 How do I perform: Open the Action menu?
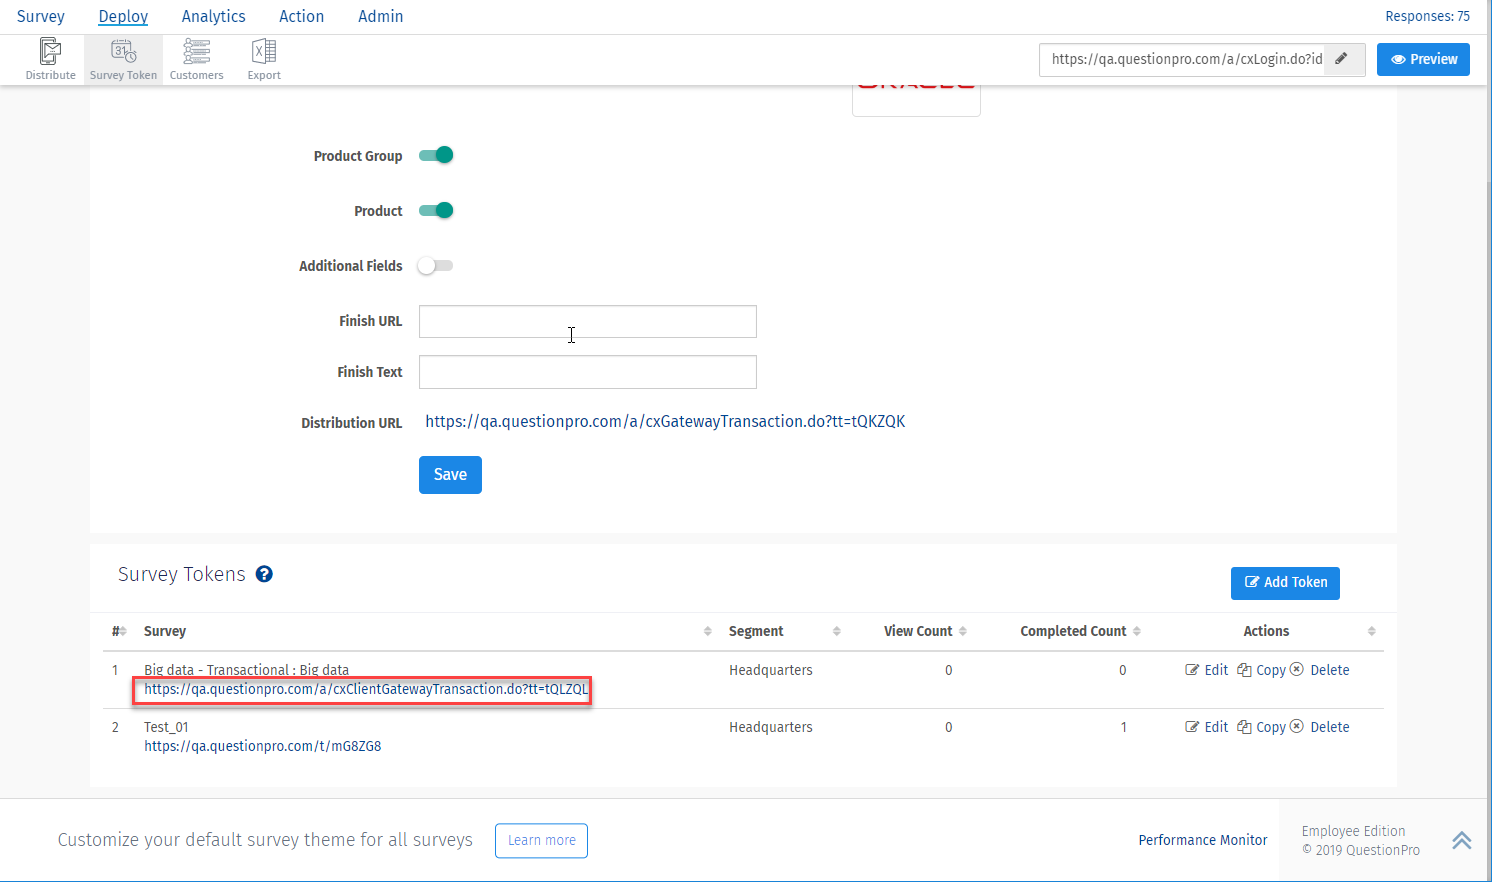(301, 16)
